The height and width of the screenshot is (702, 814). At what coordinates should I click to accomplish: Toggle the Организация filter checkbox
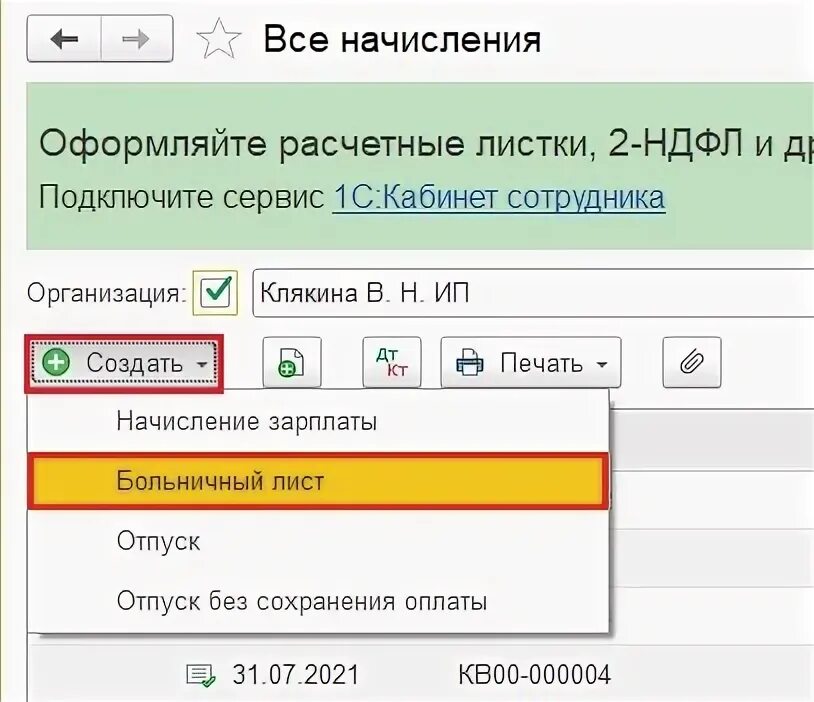click(x=215, y=292)
